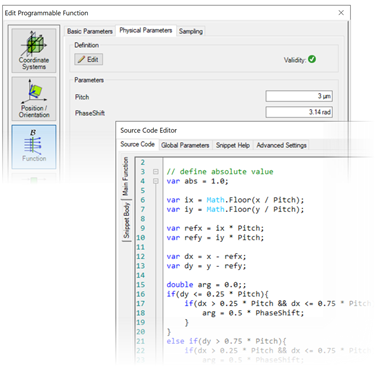Select the vertical Main Function tab
The height and width of the screenshot is (366, 375).
[126, 177]
